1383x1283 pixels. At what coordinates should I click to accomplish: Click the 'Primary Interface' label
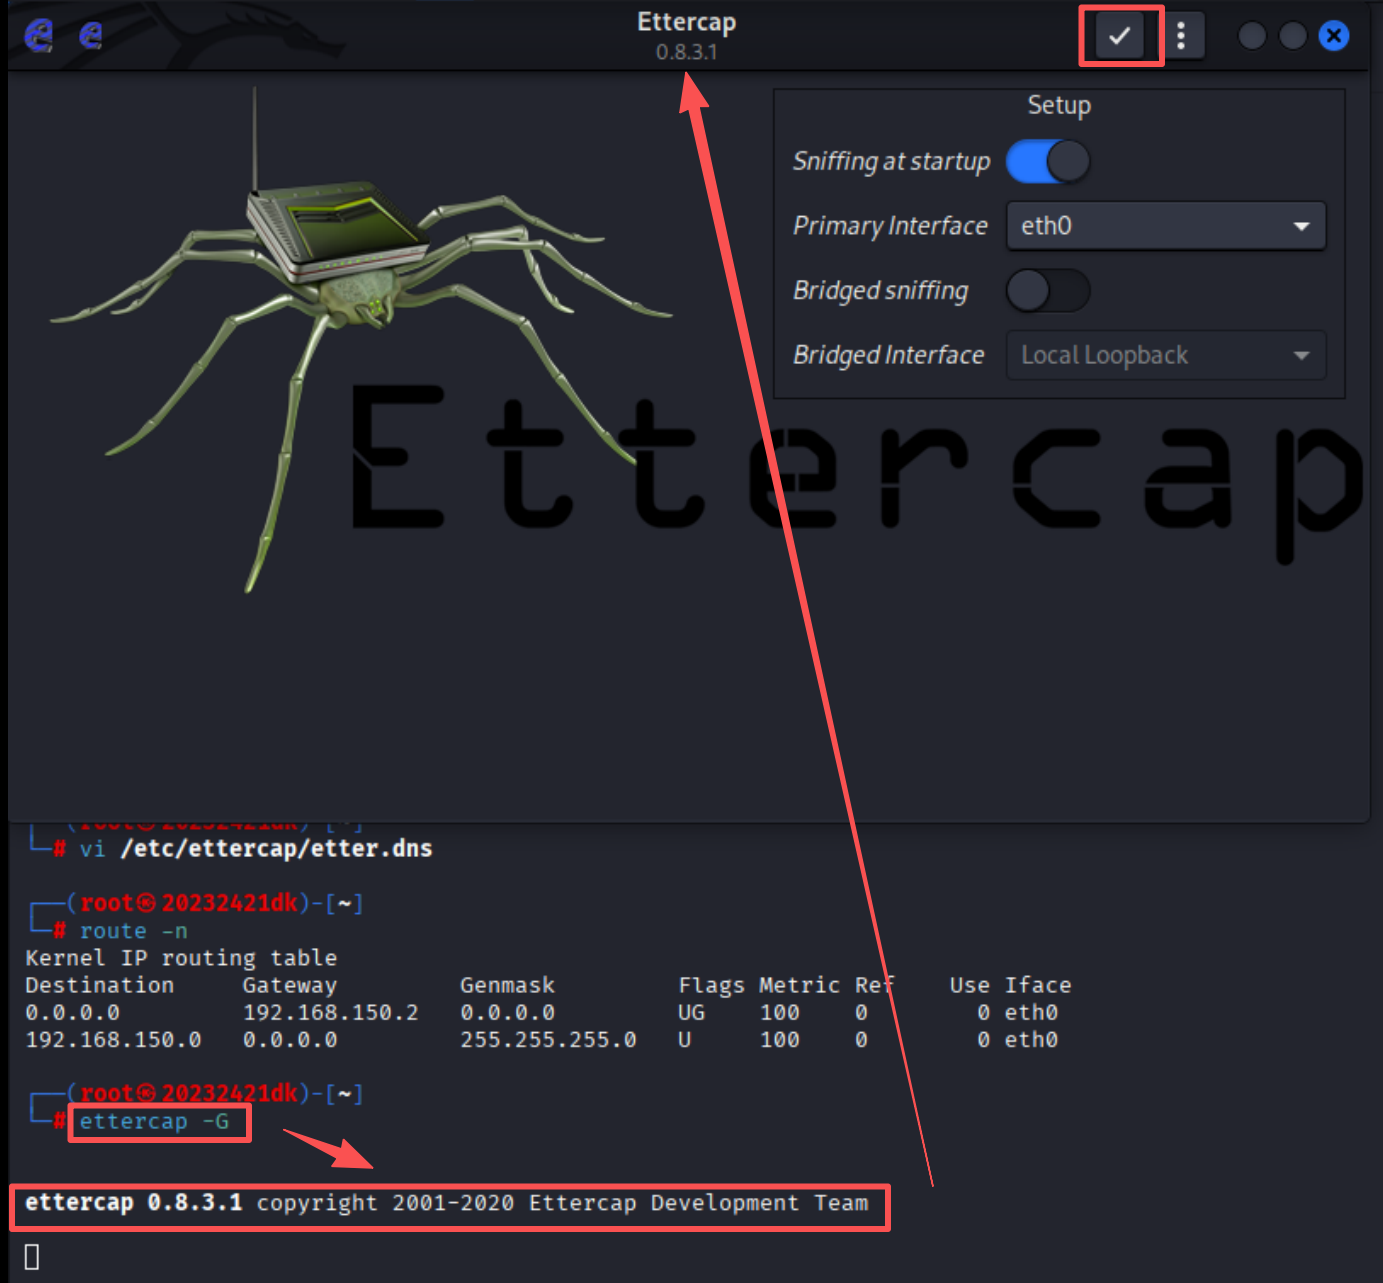[890, 226]
